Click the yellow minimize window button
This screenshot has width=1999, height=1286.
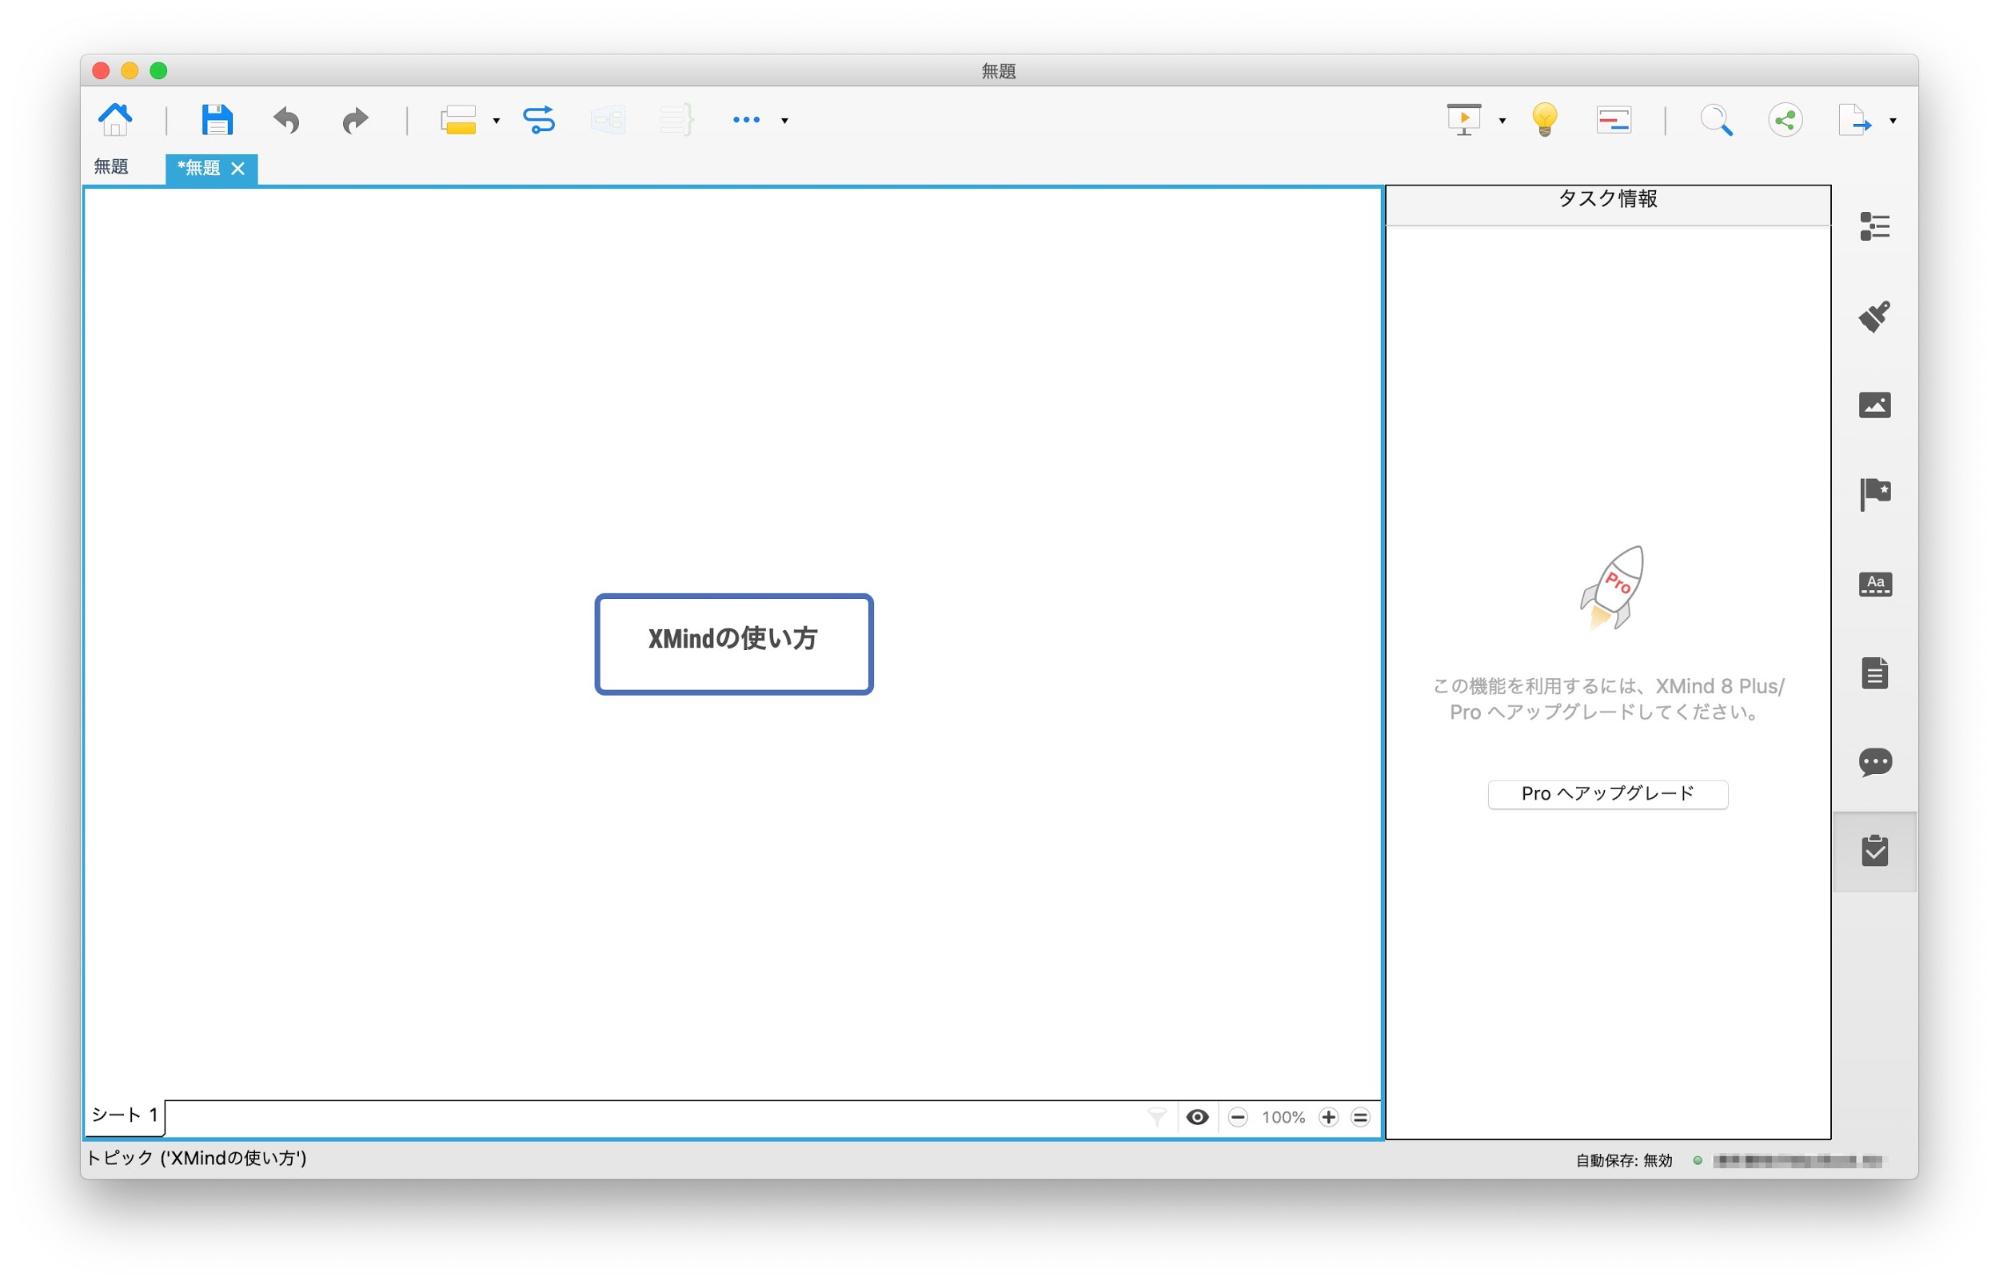(129, 70)
